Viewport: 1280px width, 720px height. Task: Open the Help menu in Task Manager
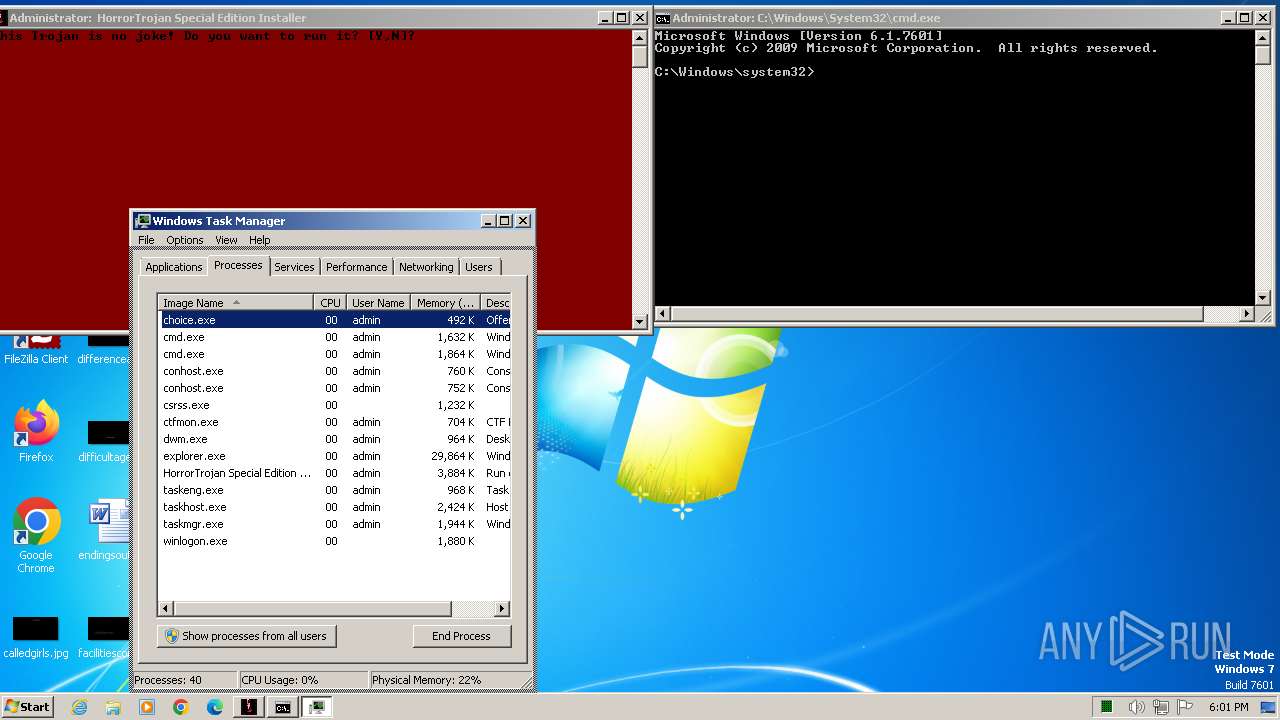click(260, 240)
